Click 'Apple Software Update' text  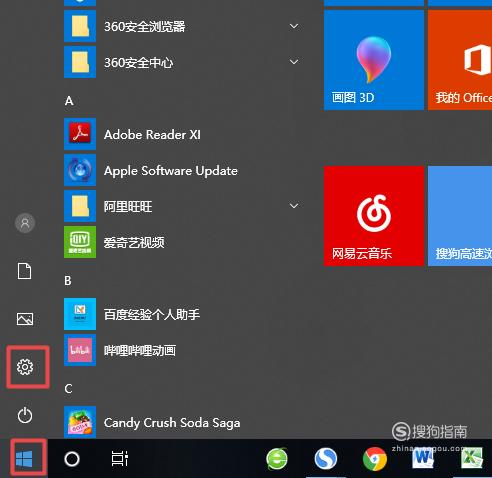tap(171, 171)
